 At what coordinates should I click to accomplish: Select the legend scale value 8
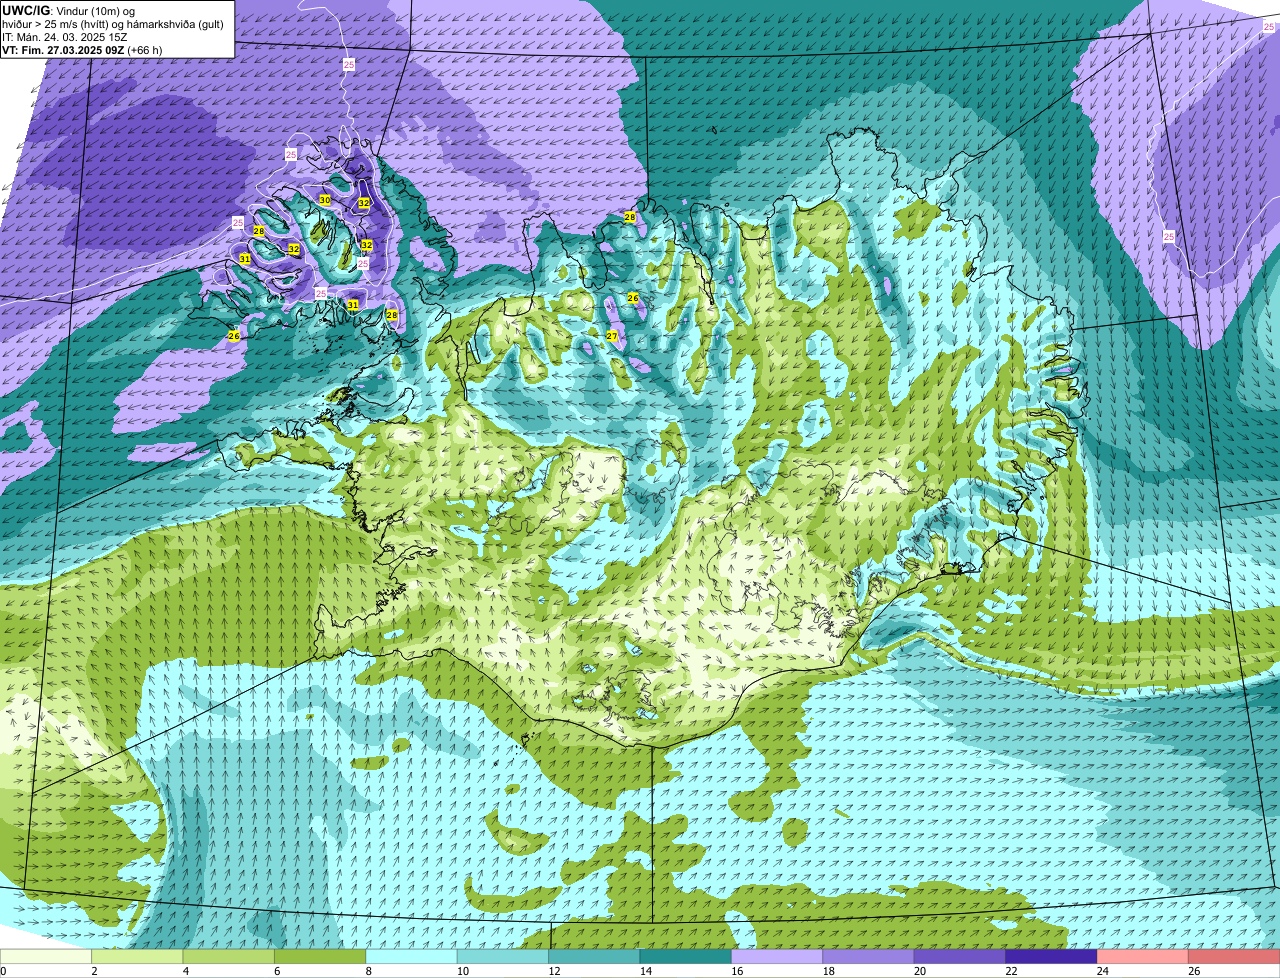[x=368, y=971]
